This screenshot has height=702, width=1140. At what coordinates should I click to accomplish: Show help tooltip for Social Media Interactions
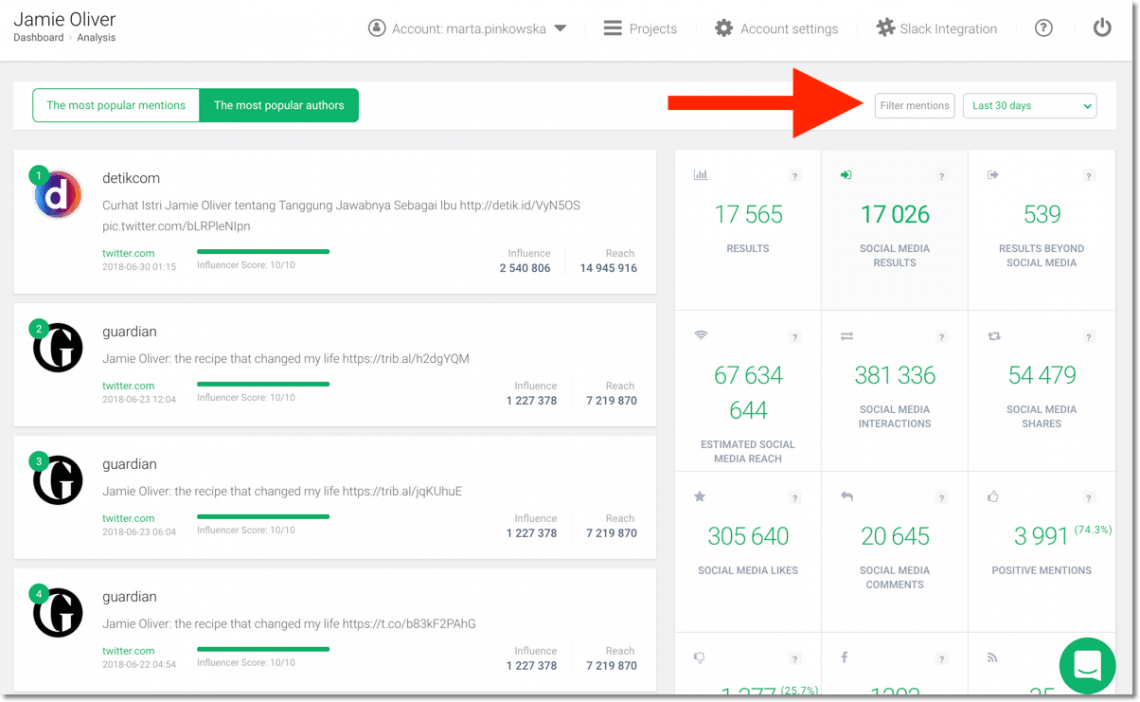[x=942, y=337]
